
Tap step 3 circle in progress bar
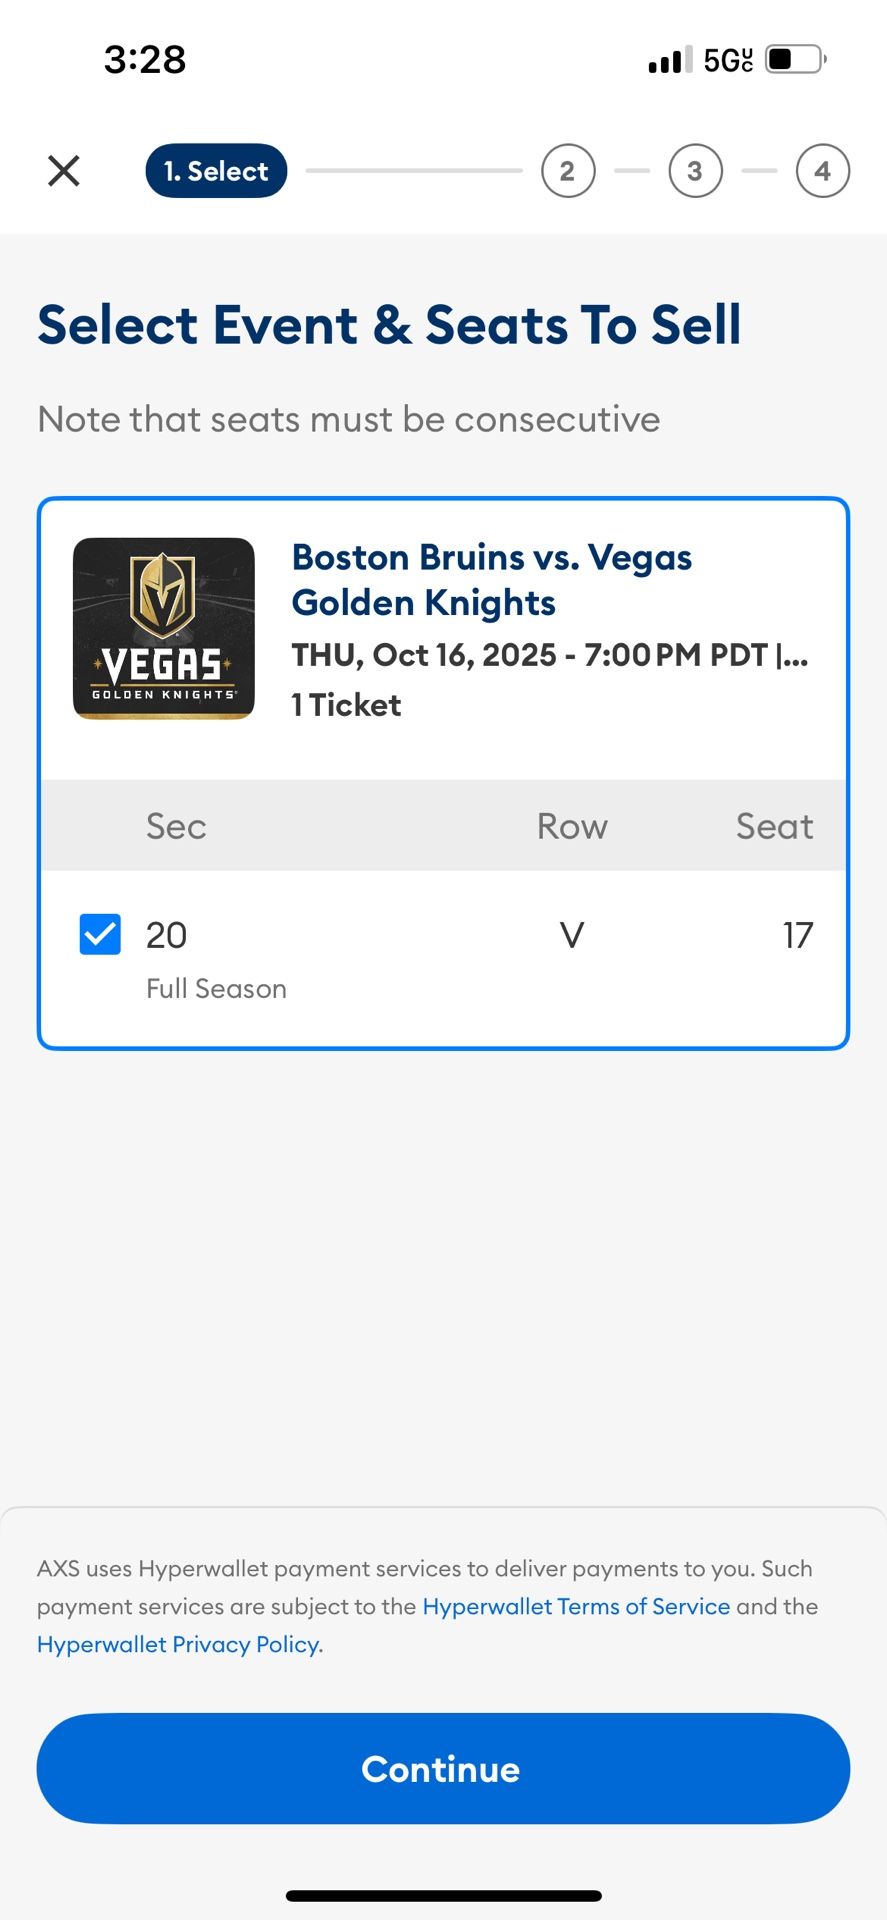coord(695,171)
